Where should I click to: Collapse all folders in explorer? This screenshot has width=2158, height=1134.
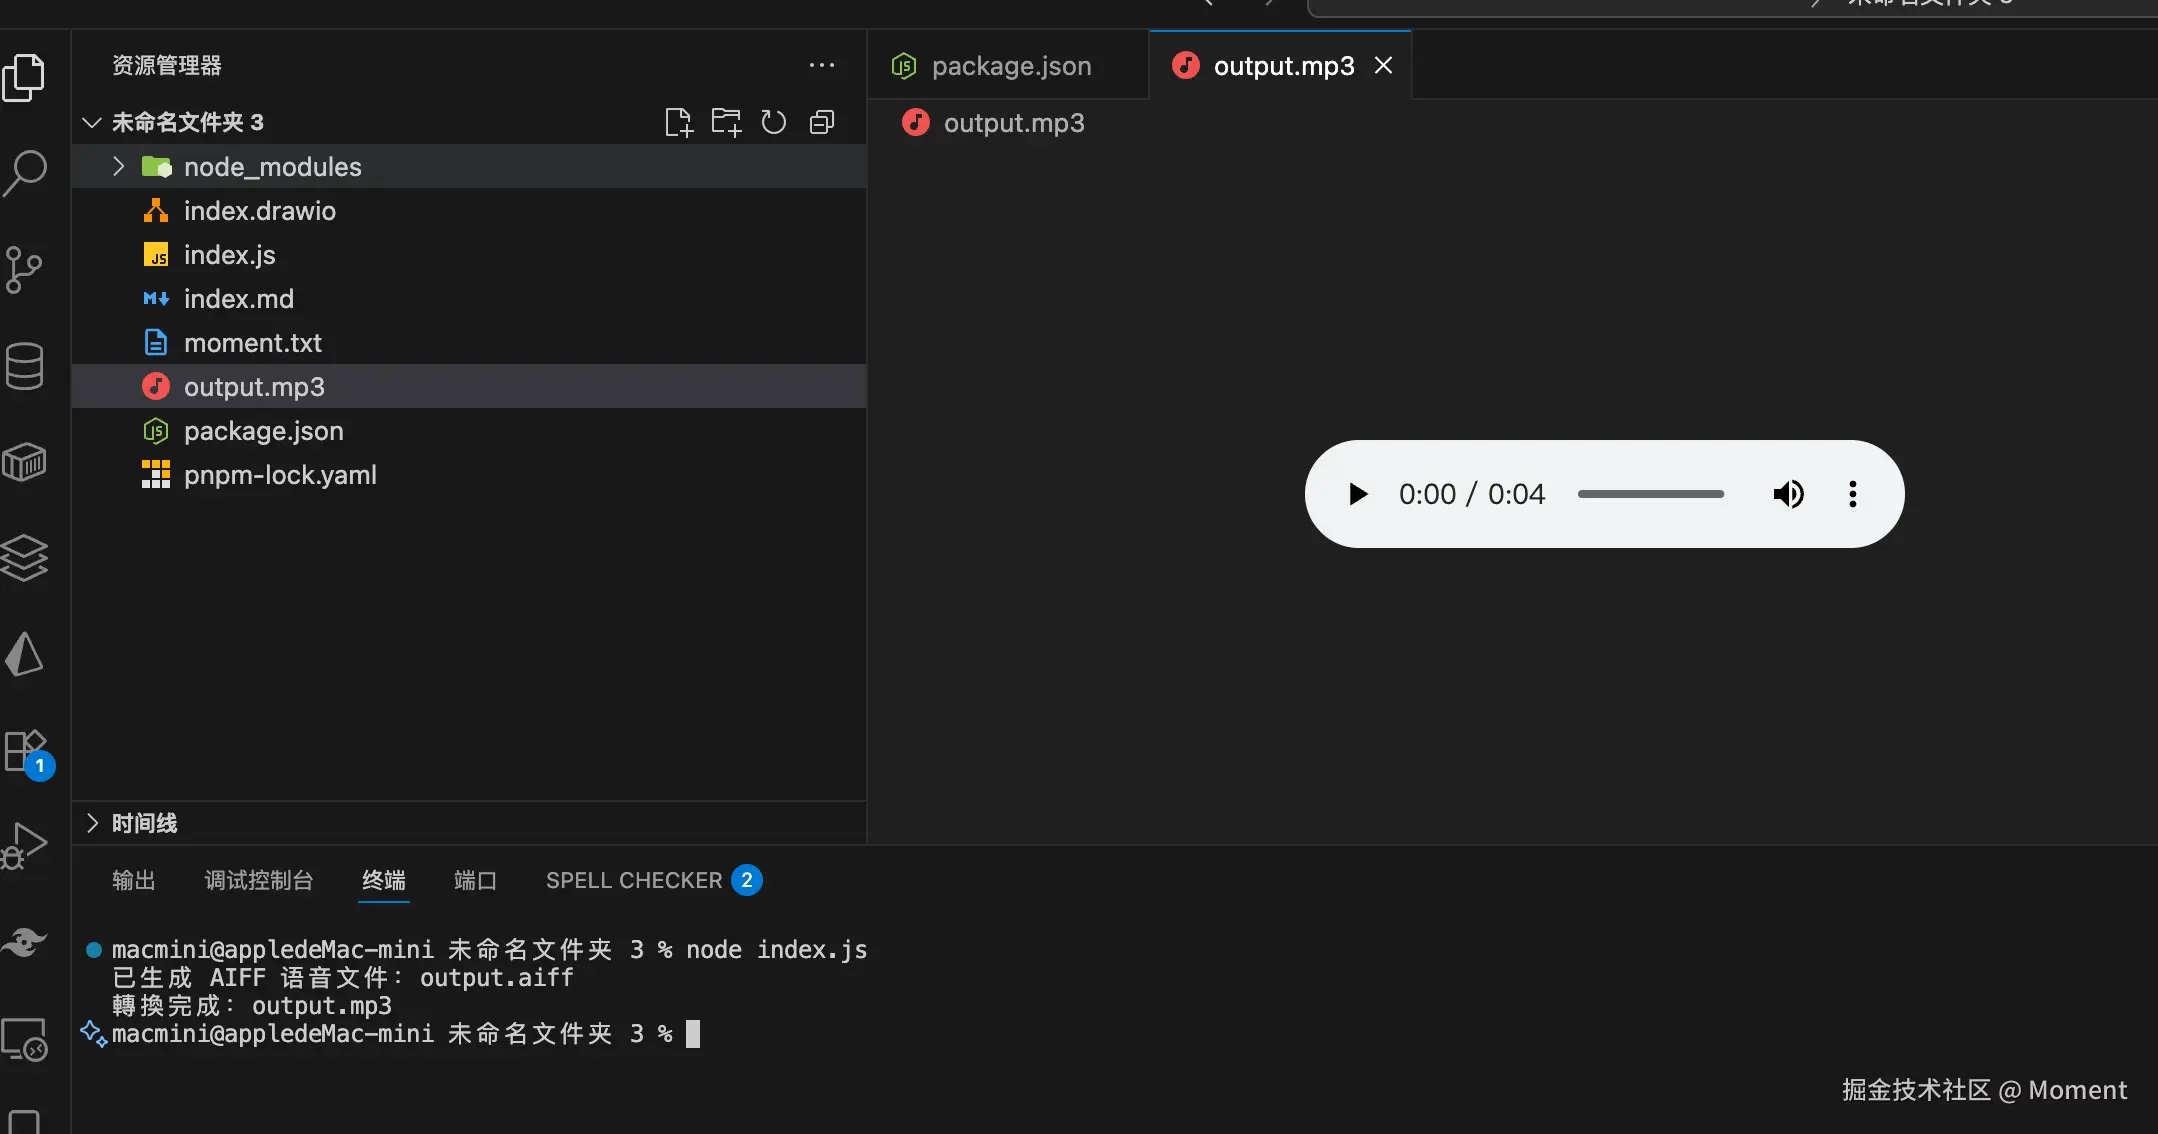coord(822,122)
